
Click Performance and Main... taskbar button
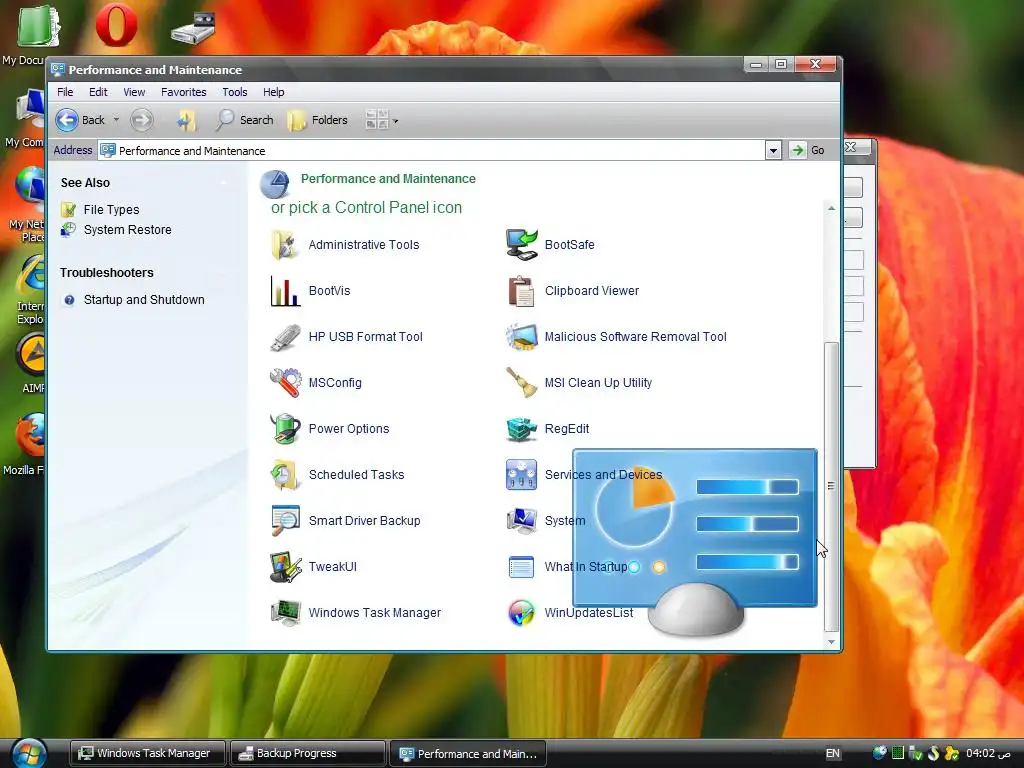[467, 754]
